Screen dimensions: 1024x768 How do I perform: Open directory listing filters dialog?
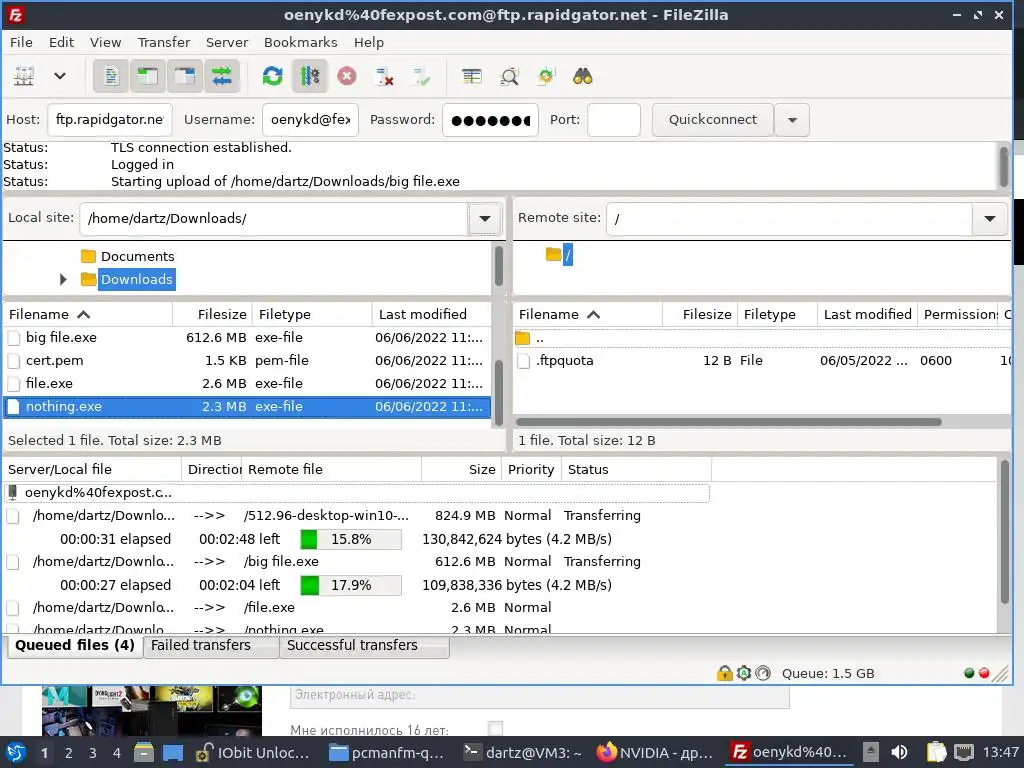[472, 76]
